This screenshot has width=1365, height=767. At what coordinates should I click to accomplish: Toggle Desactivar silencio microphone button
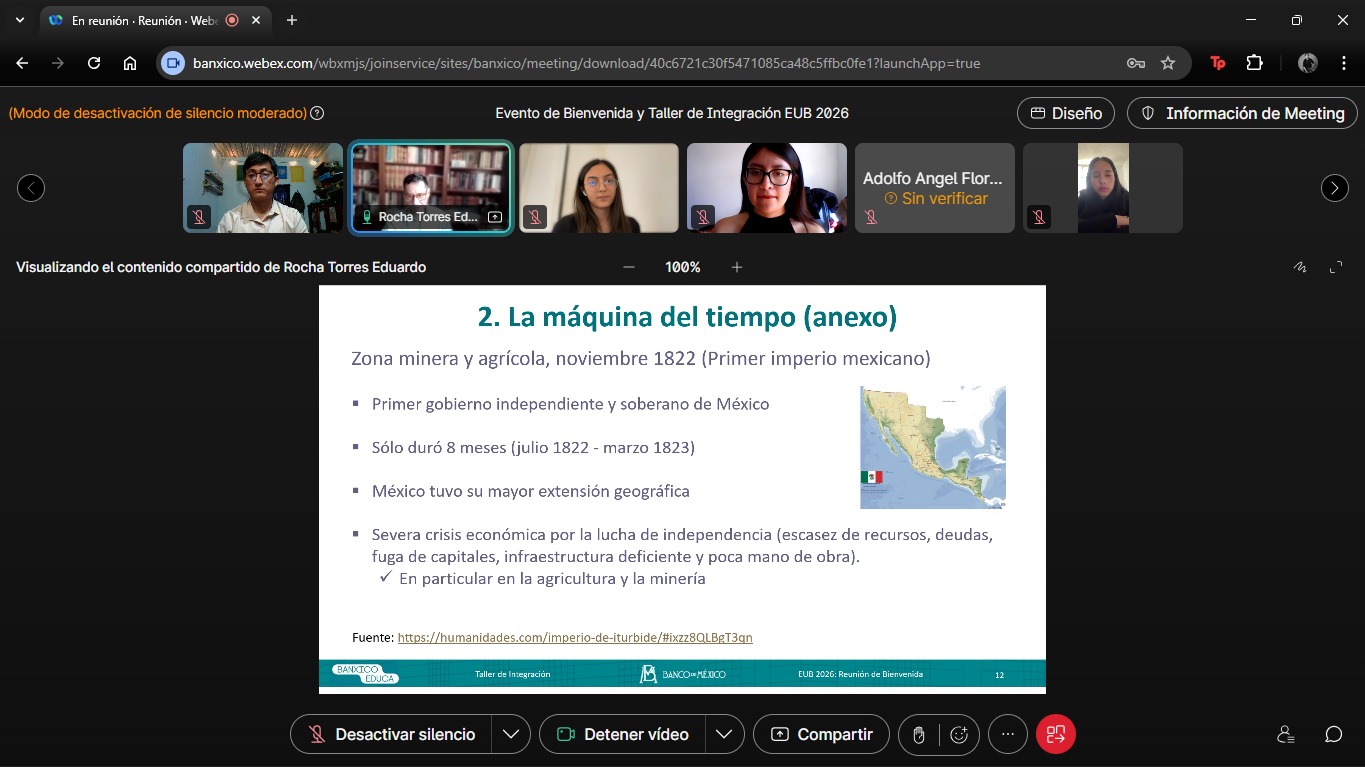click(391, 734)
